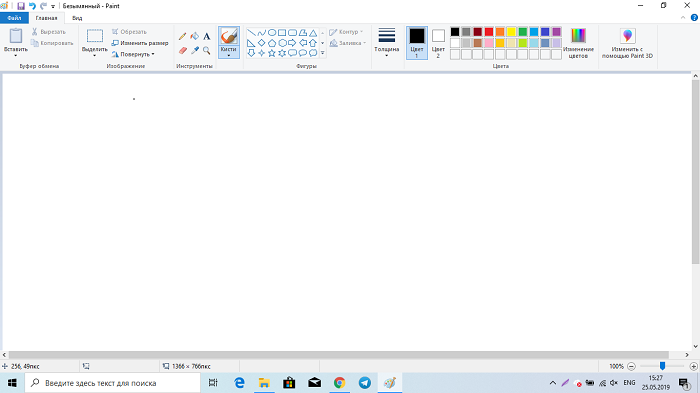Switch to the View (Вид) tab

tap(77, 18)
